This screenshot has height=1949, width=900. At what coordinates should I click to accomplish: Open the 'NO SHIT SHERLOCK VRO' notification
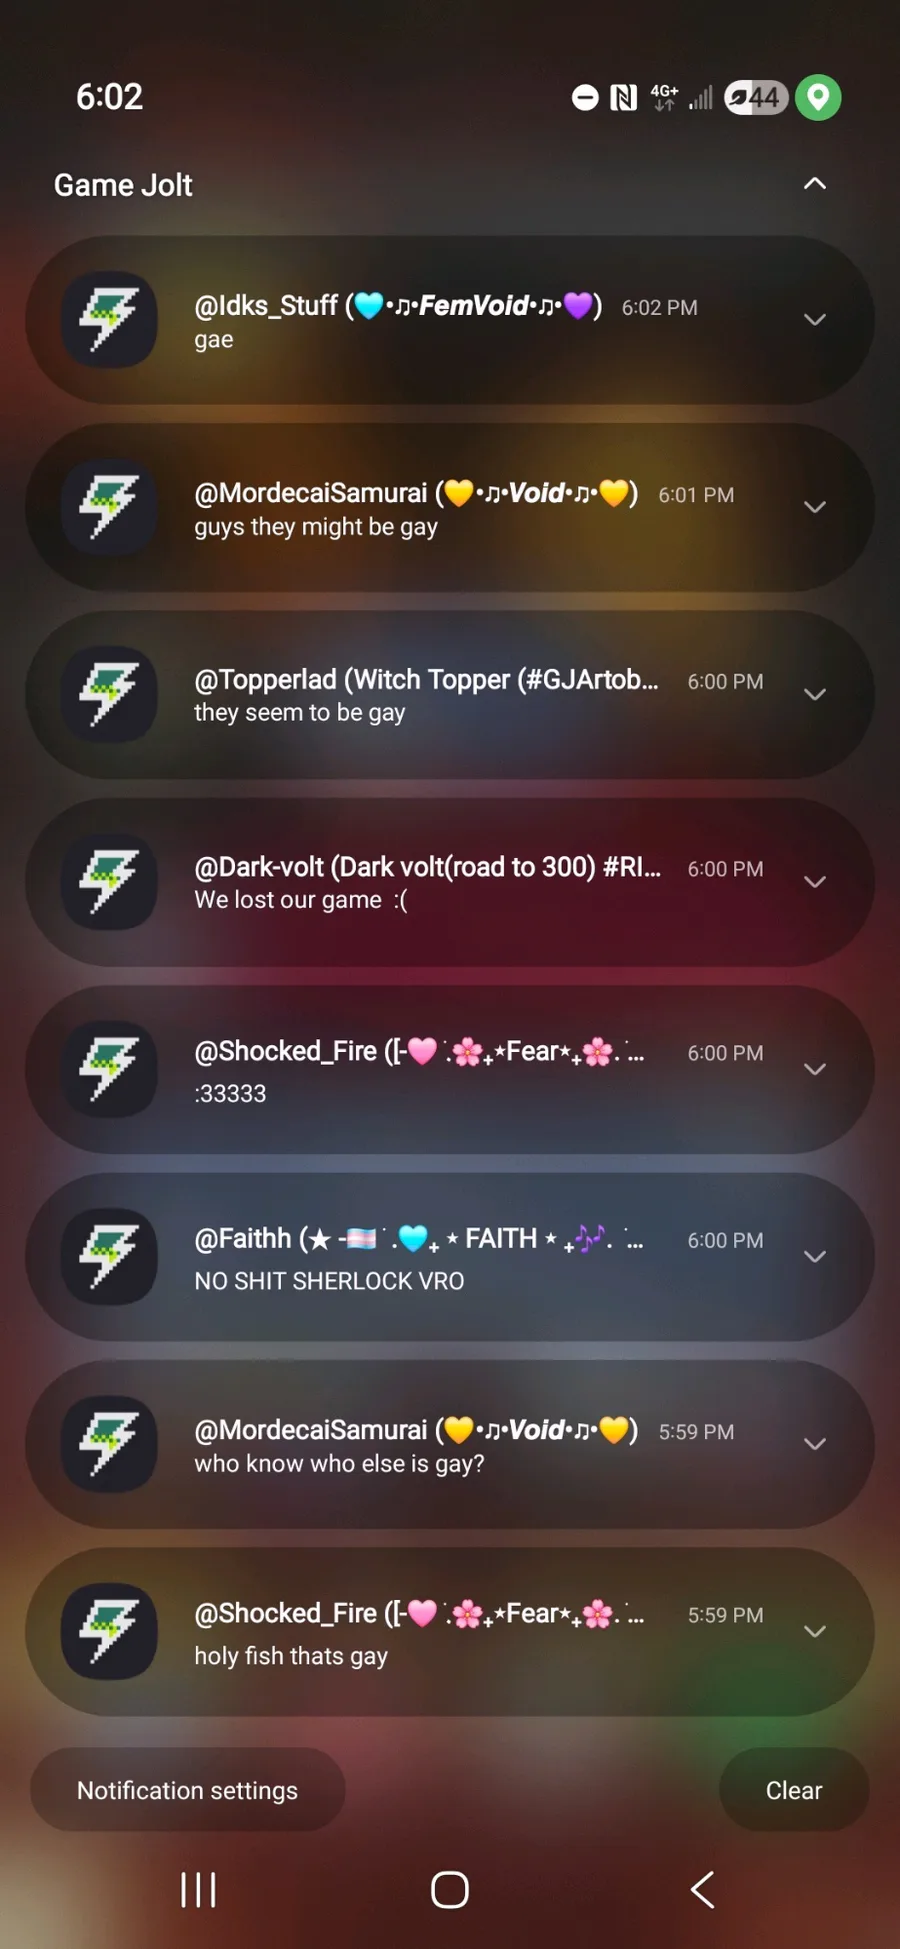450,1257
